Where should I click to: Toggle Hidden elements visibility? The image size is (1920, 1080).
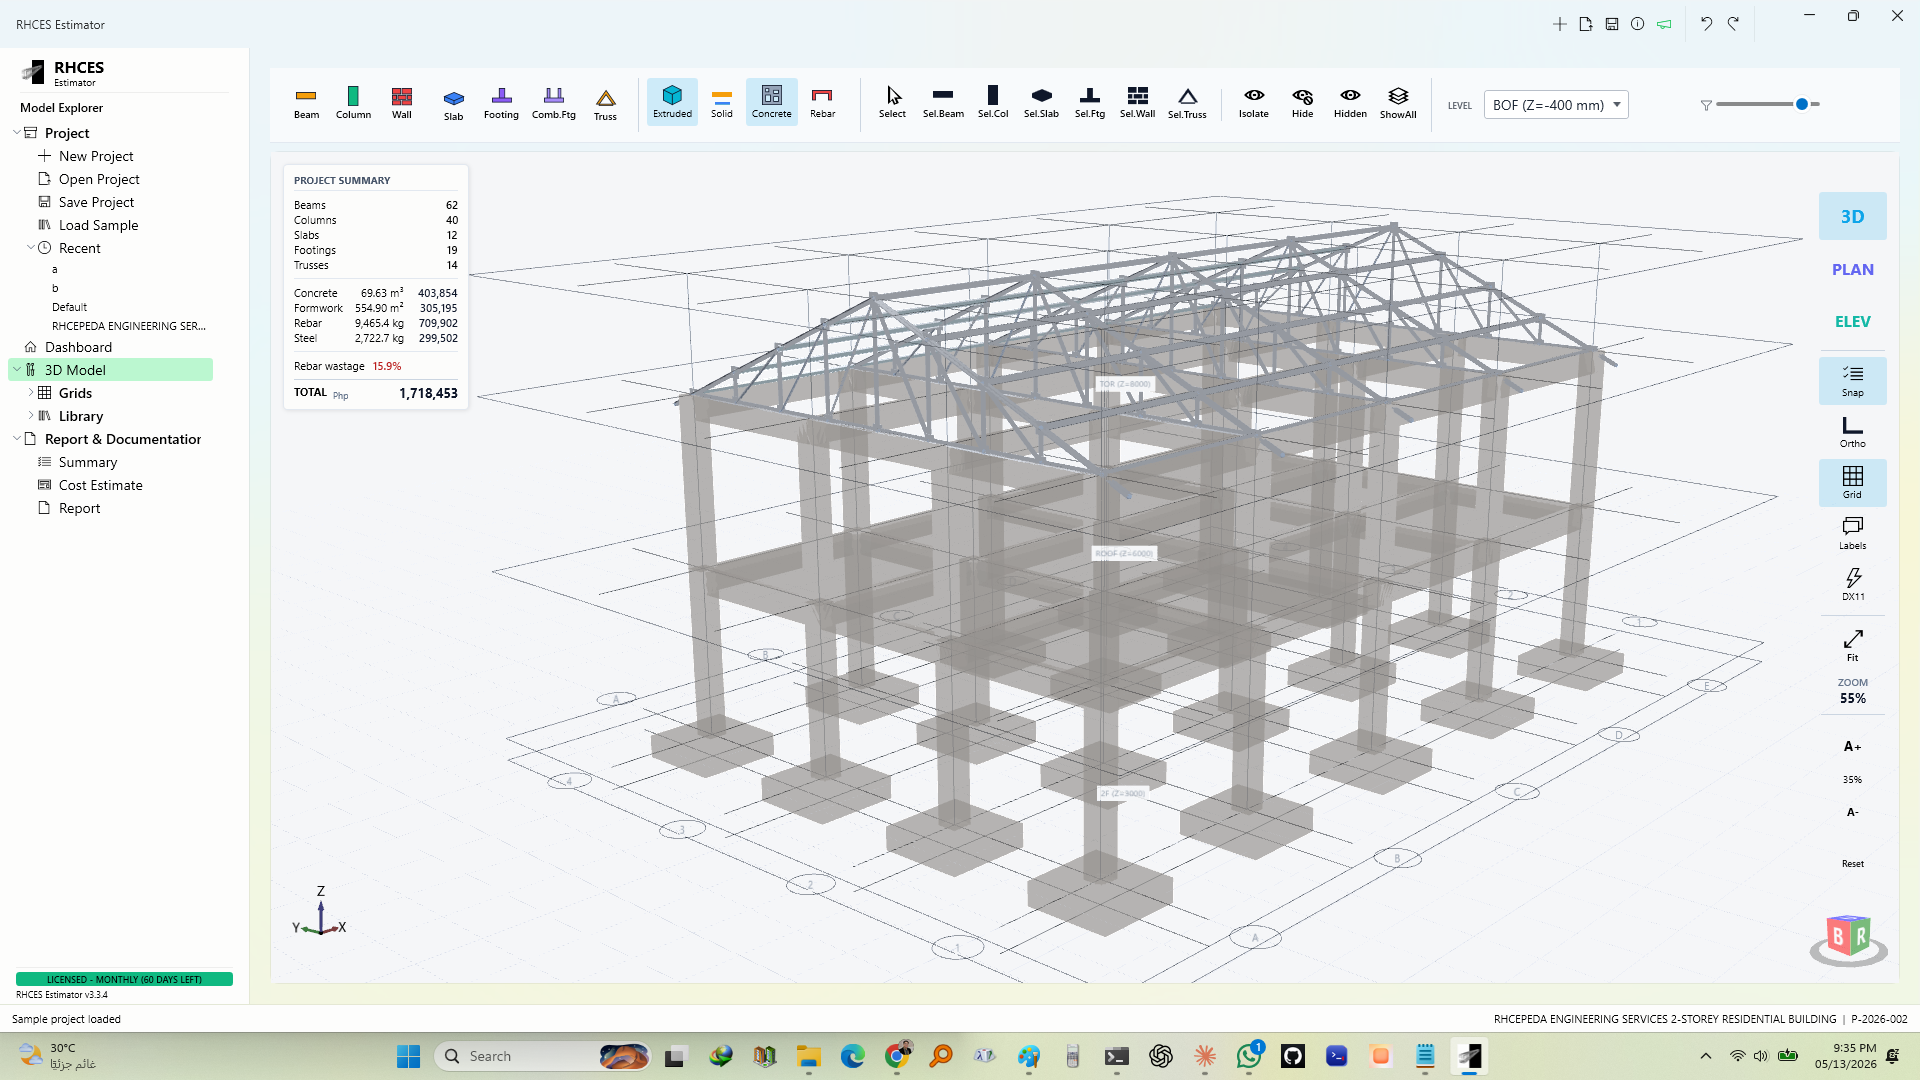point(1350,103)
